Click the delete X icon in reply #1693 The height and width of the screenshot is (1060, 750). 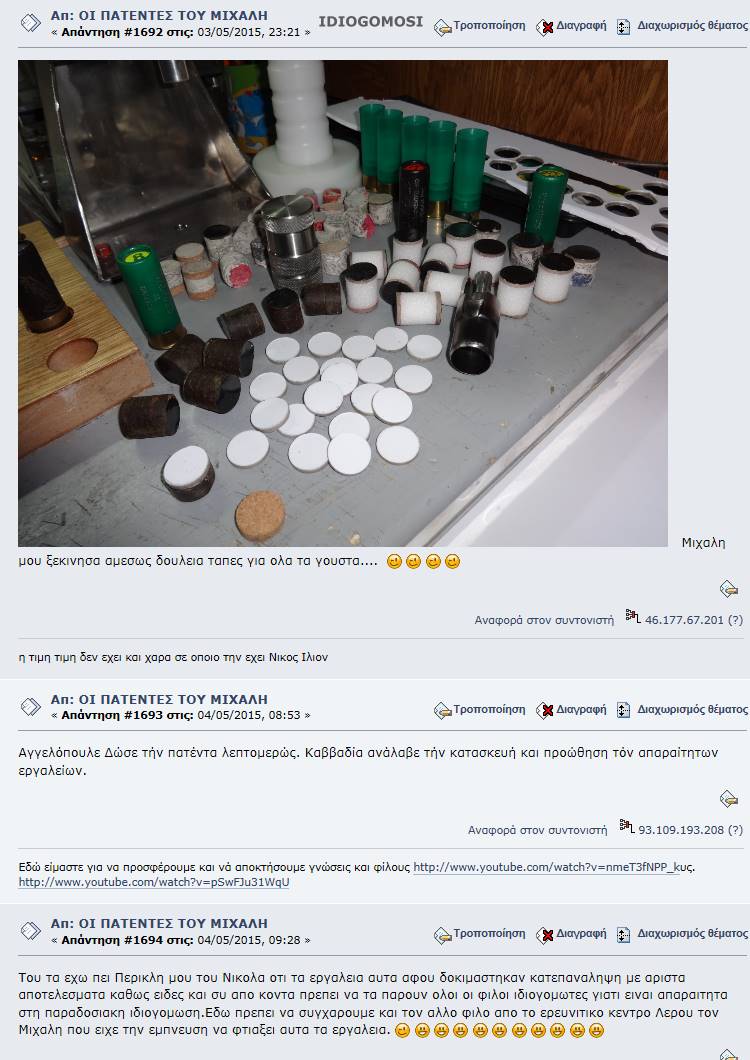(x=544, y=710)
